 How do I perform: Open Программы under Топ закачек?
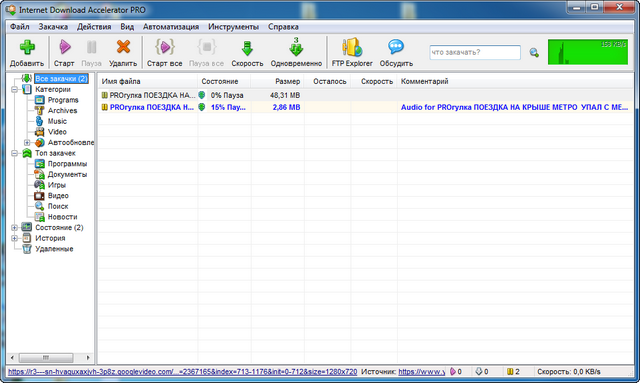(67, 164)
